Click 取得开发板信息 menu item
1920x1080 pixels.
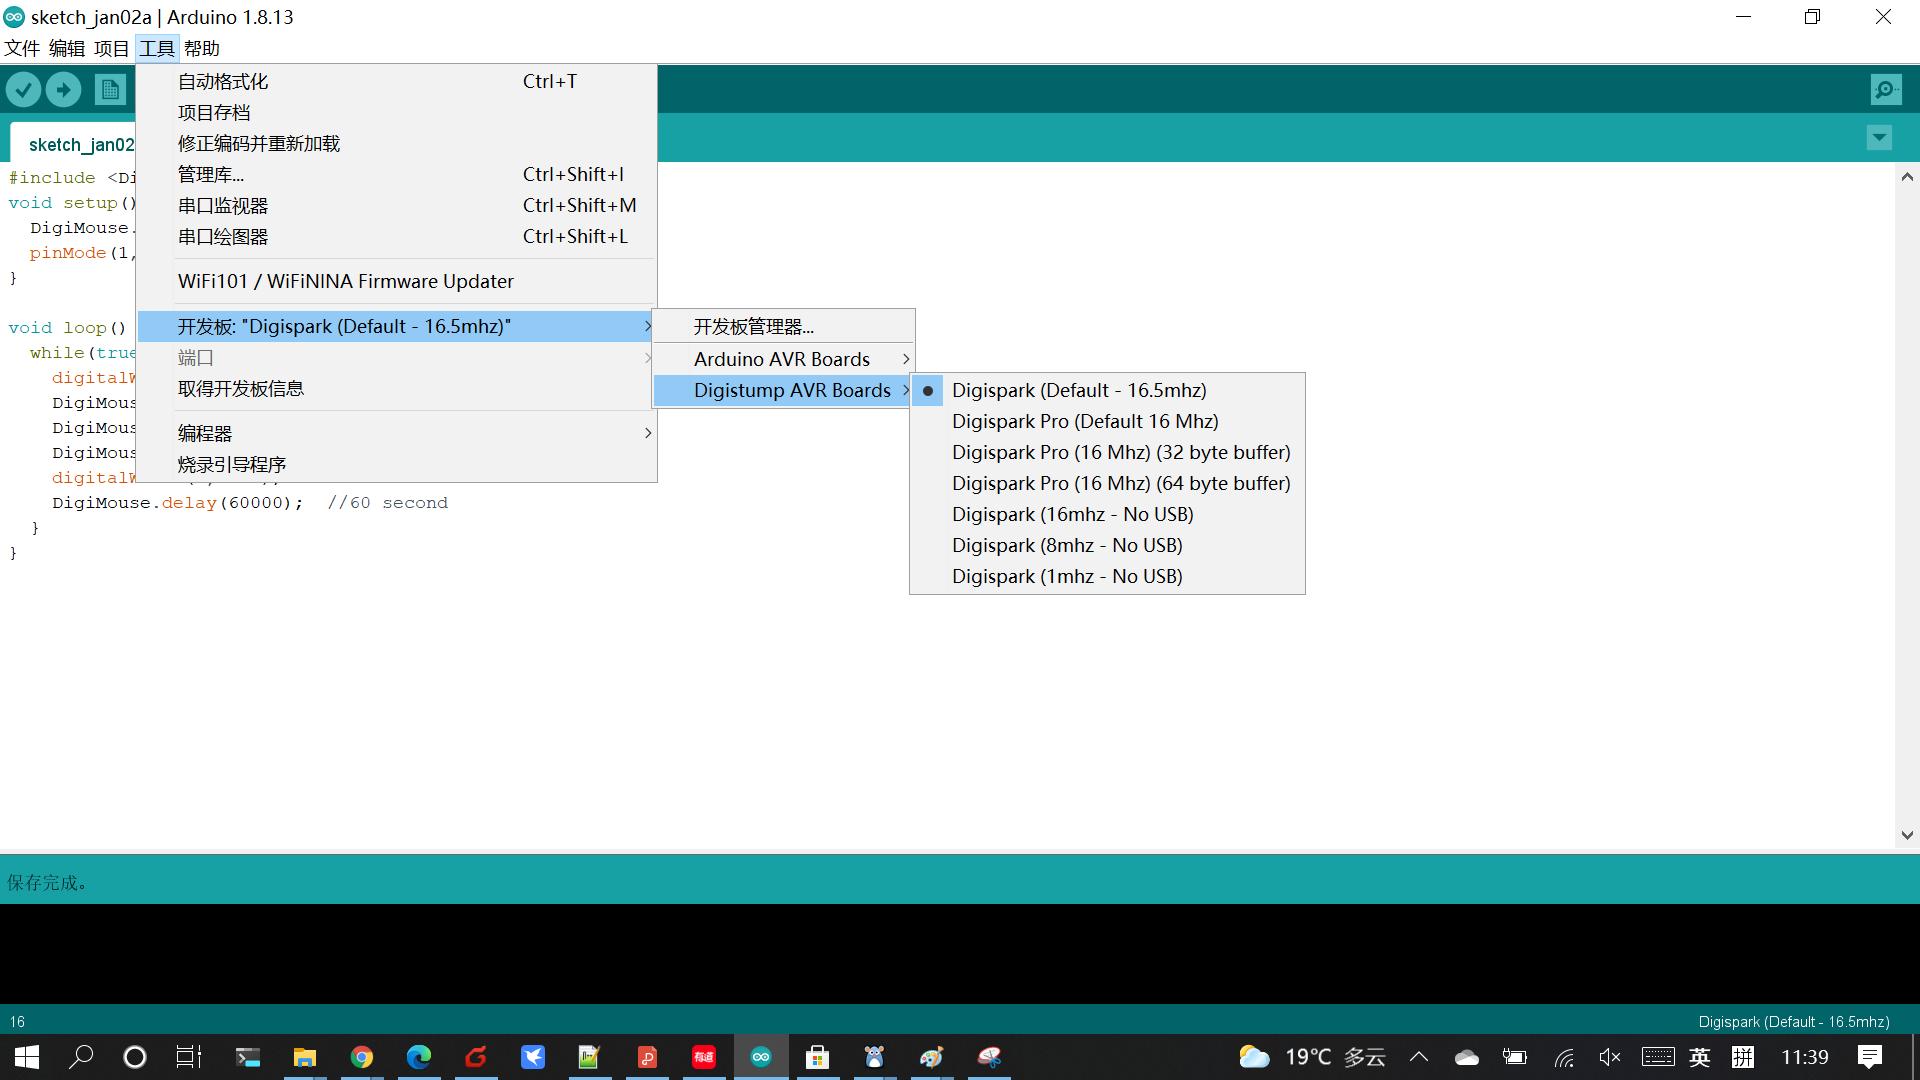(241, 388)
